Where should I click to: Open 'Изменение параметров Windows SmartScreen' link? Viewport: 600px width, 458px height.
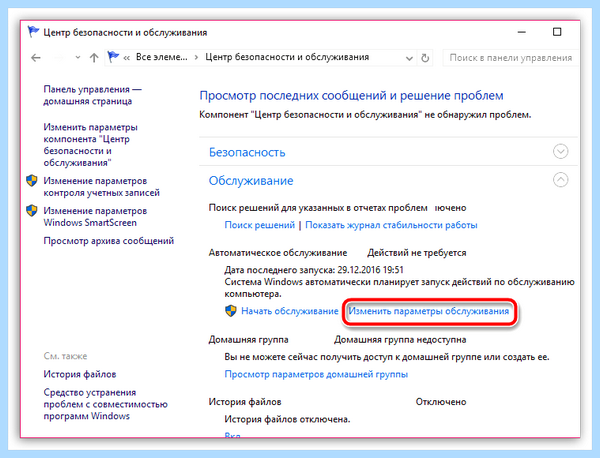coord(95,217)
